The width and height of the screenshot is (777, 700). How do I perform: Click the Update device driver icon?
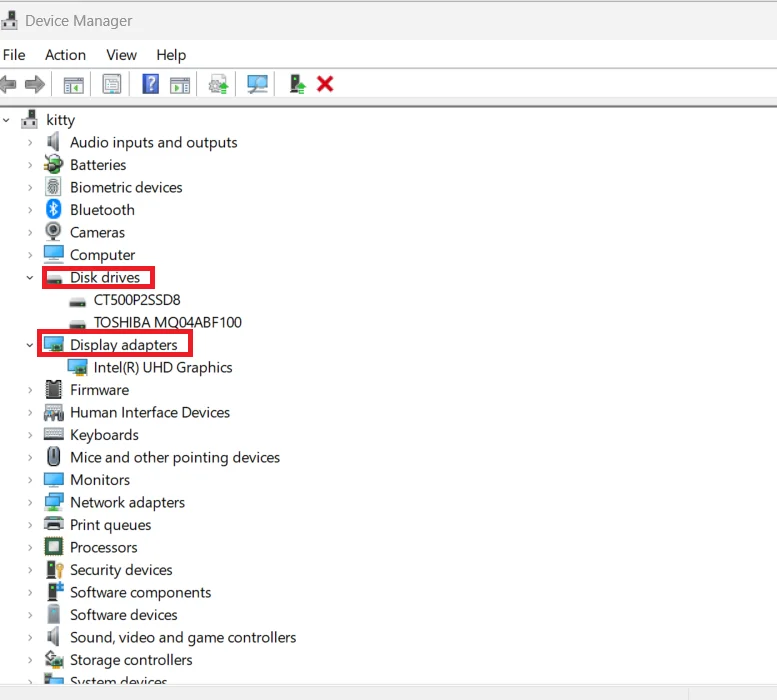coord(218,84)
